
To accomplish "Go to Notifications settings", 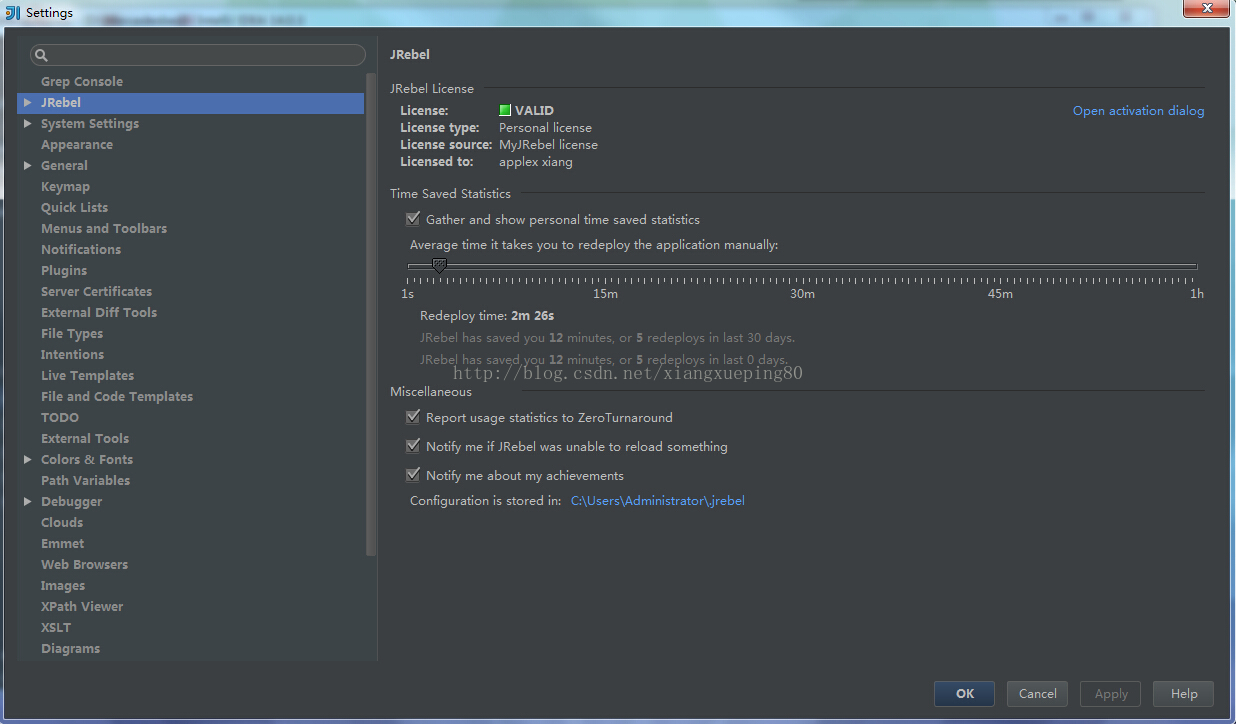I will [81, 250].
